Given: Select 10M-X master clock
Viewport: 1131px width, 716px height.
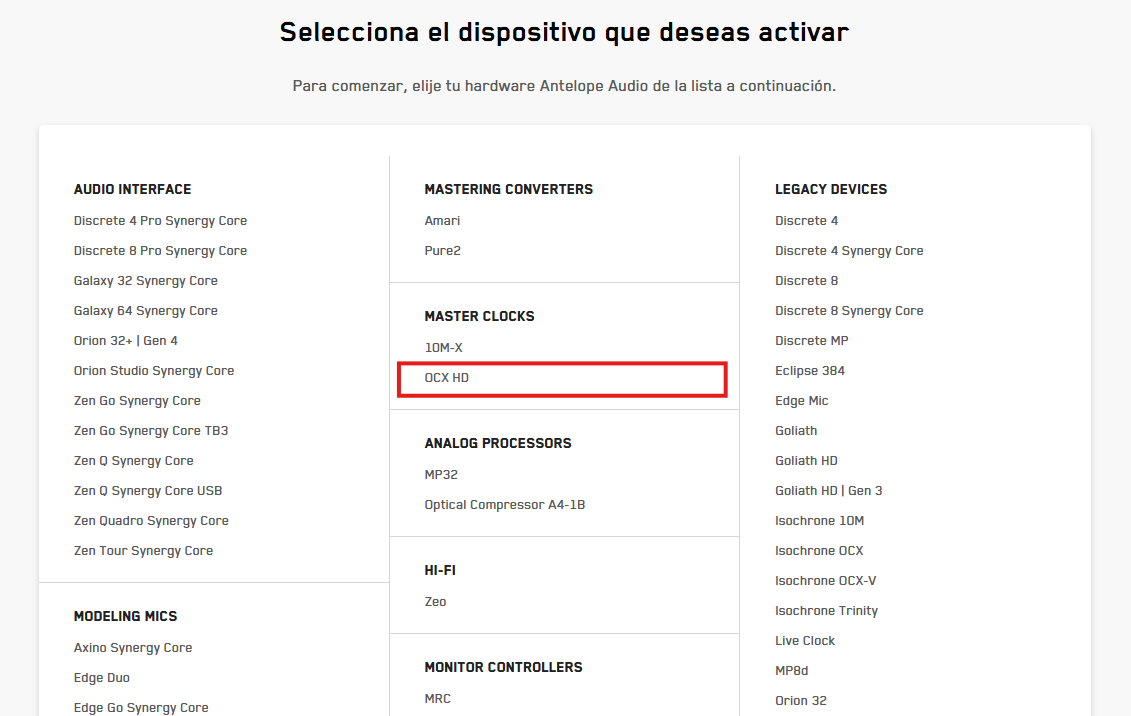Looking at the screenshot, I should [444, 348].
